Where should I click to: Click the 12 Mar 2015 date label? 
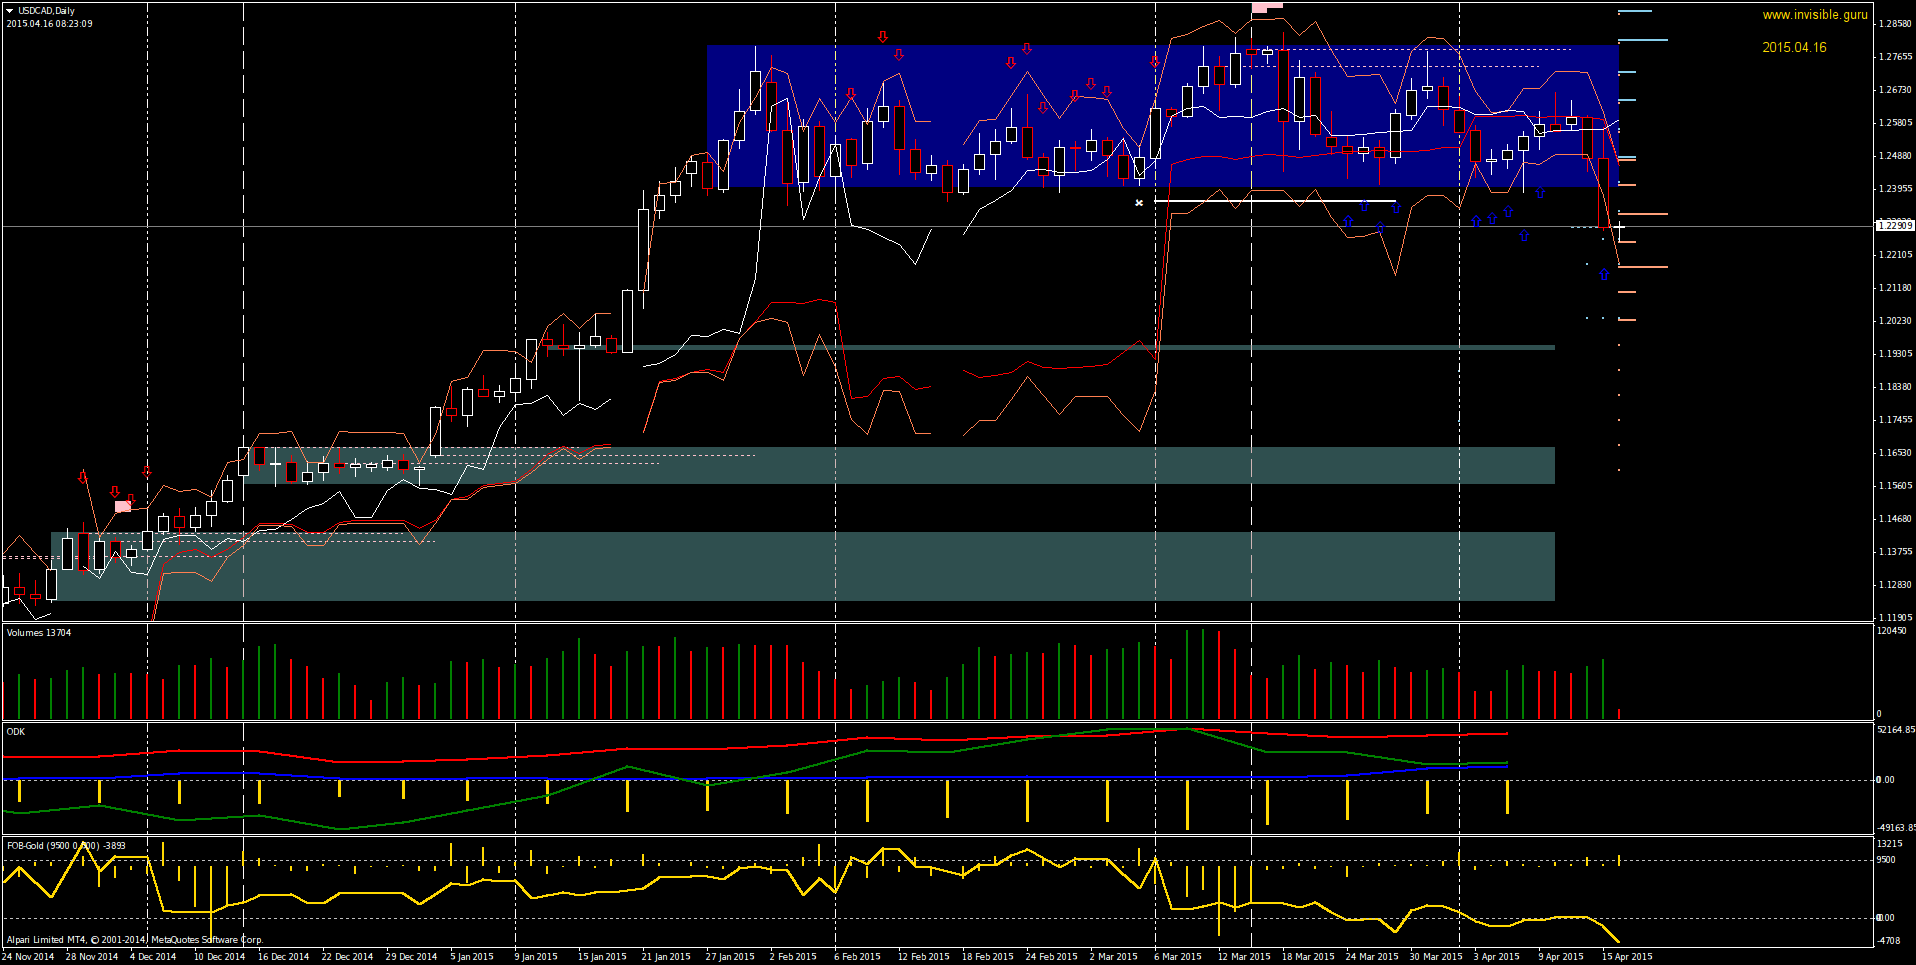click(1244, 957)
